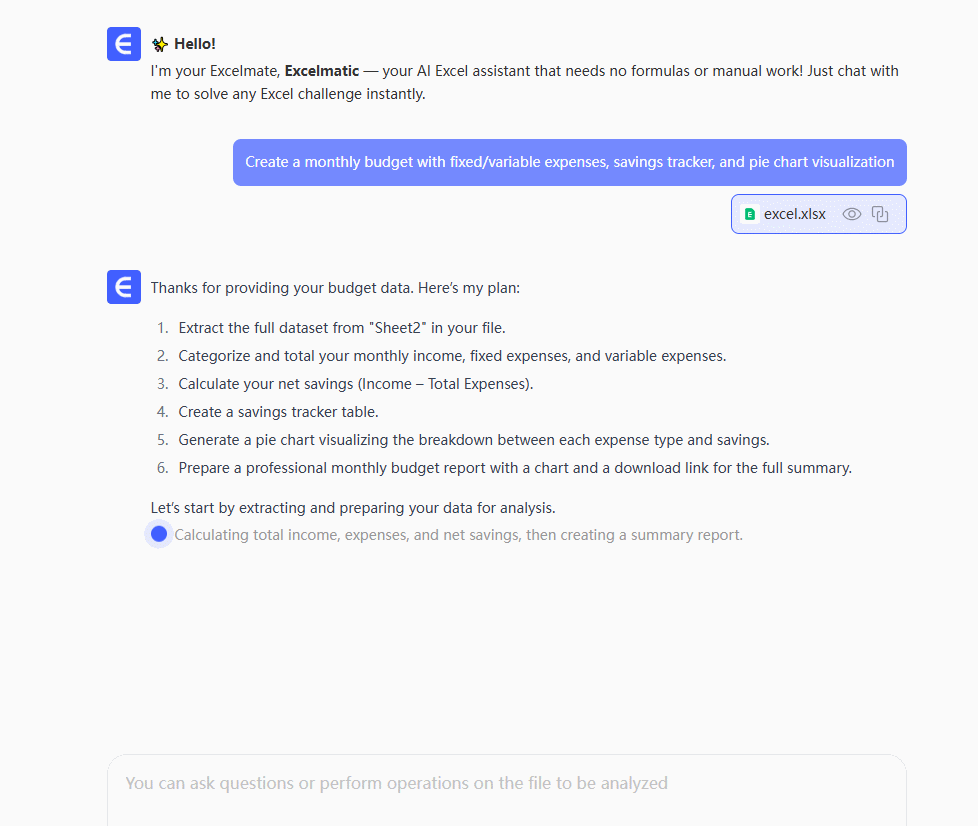
Task: Click plan step 2 categorize and total
Action: (451, 356)
